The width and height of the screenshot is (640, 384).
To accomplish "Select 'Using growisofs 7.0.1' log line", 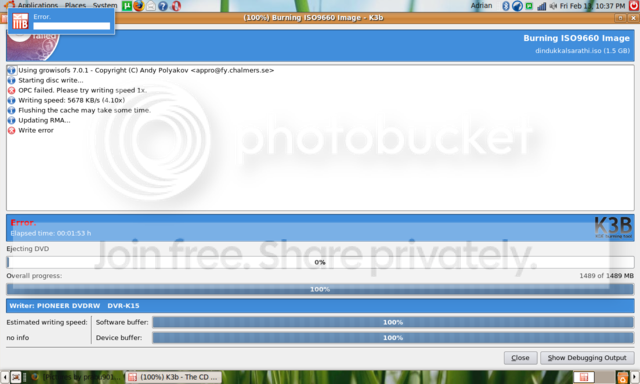I will pyautogui.click(x=146, y=70).
